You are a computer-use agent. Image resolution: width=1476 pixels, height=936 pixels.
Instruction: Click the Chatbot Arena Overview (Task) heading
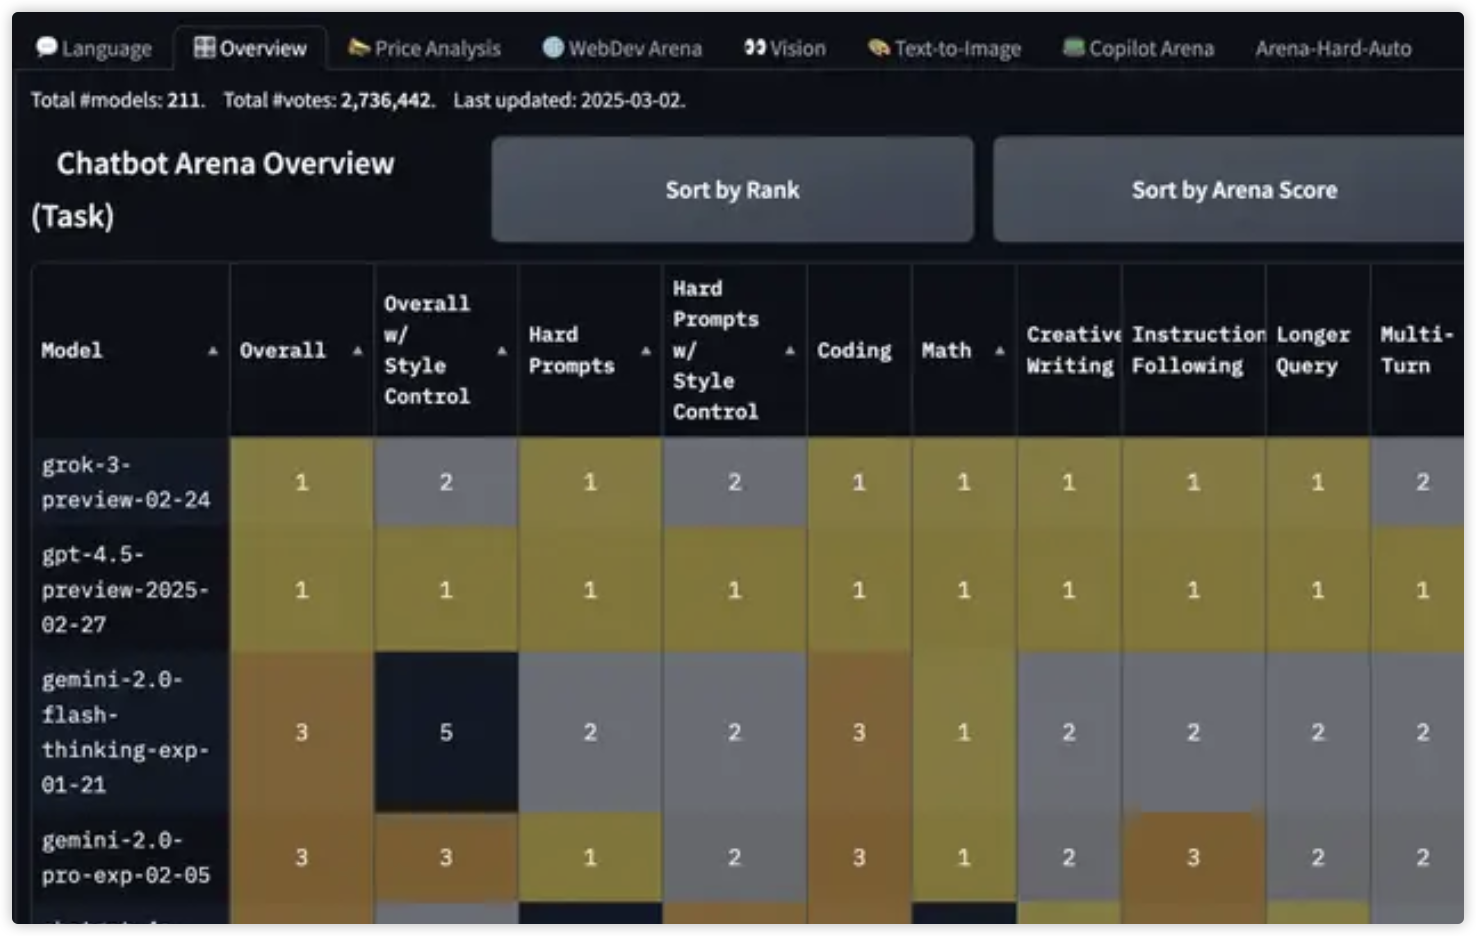point(212,189)
